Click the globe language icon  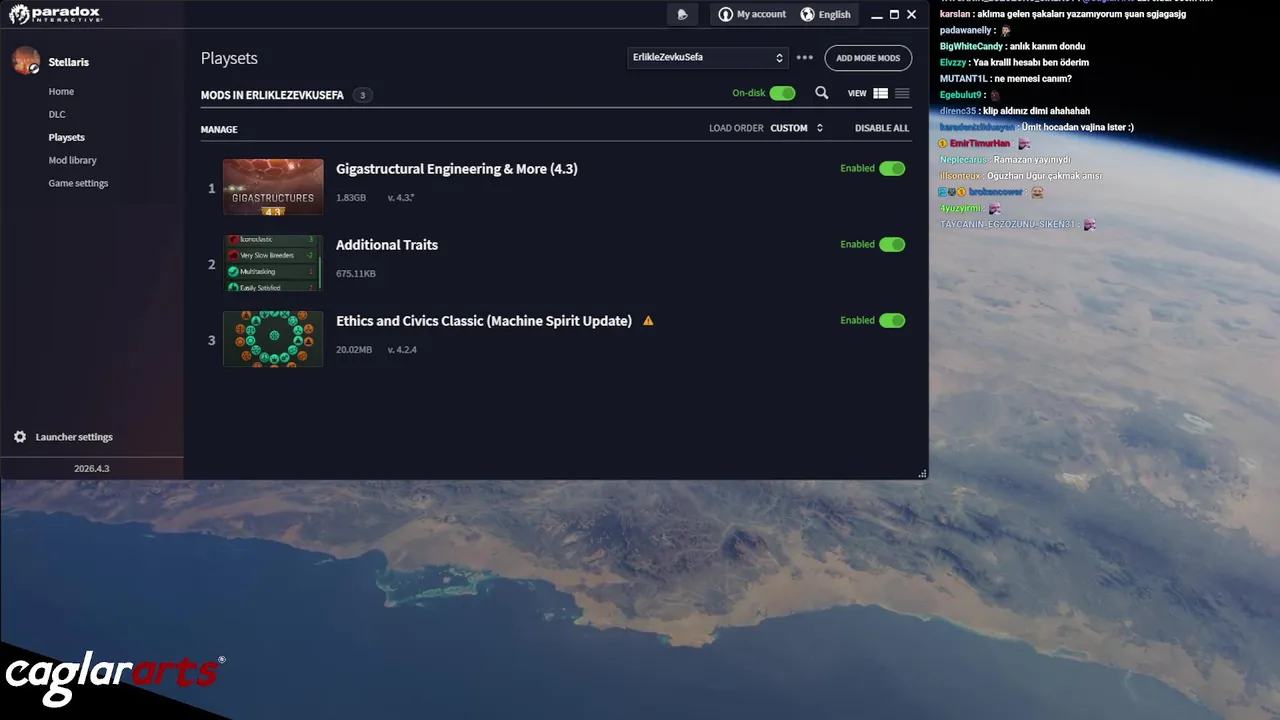click(808, 14)
